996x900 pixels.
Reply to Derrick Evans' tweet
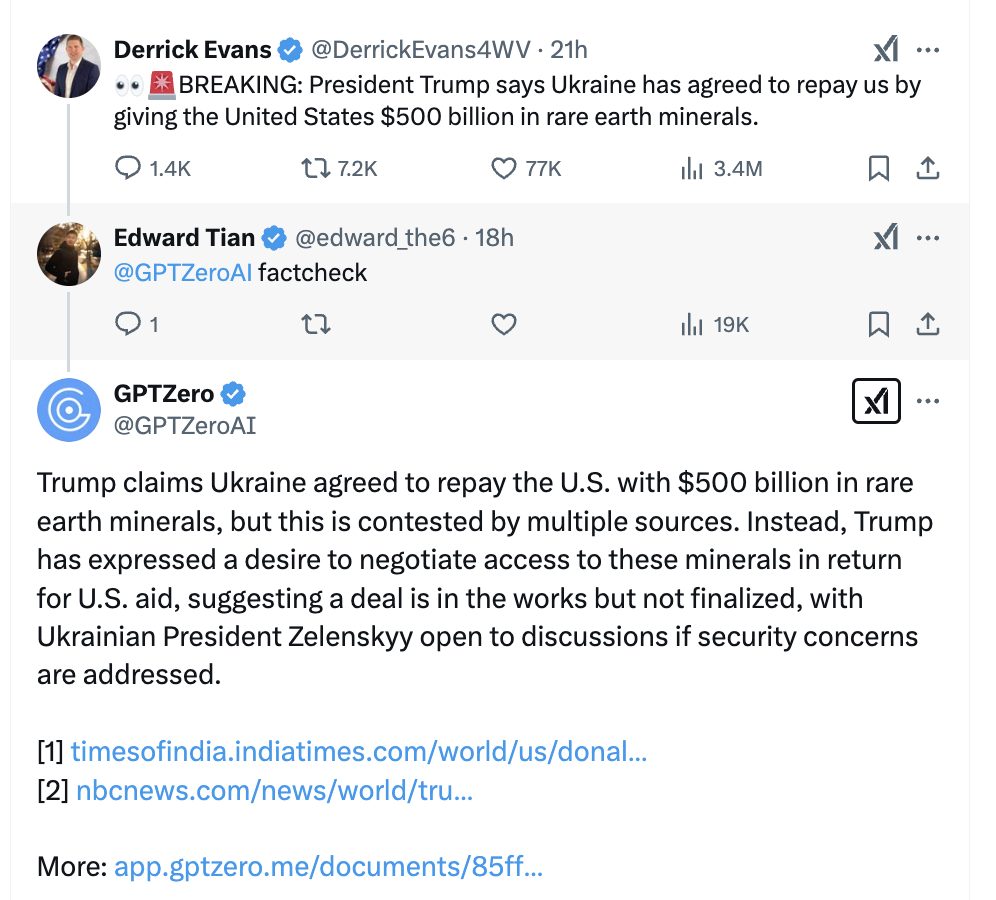click(x=152, y=169)
